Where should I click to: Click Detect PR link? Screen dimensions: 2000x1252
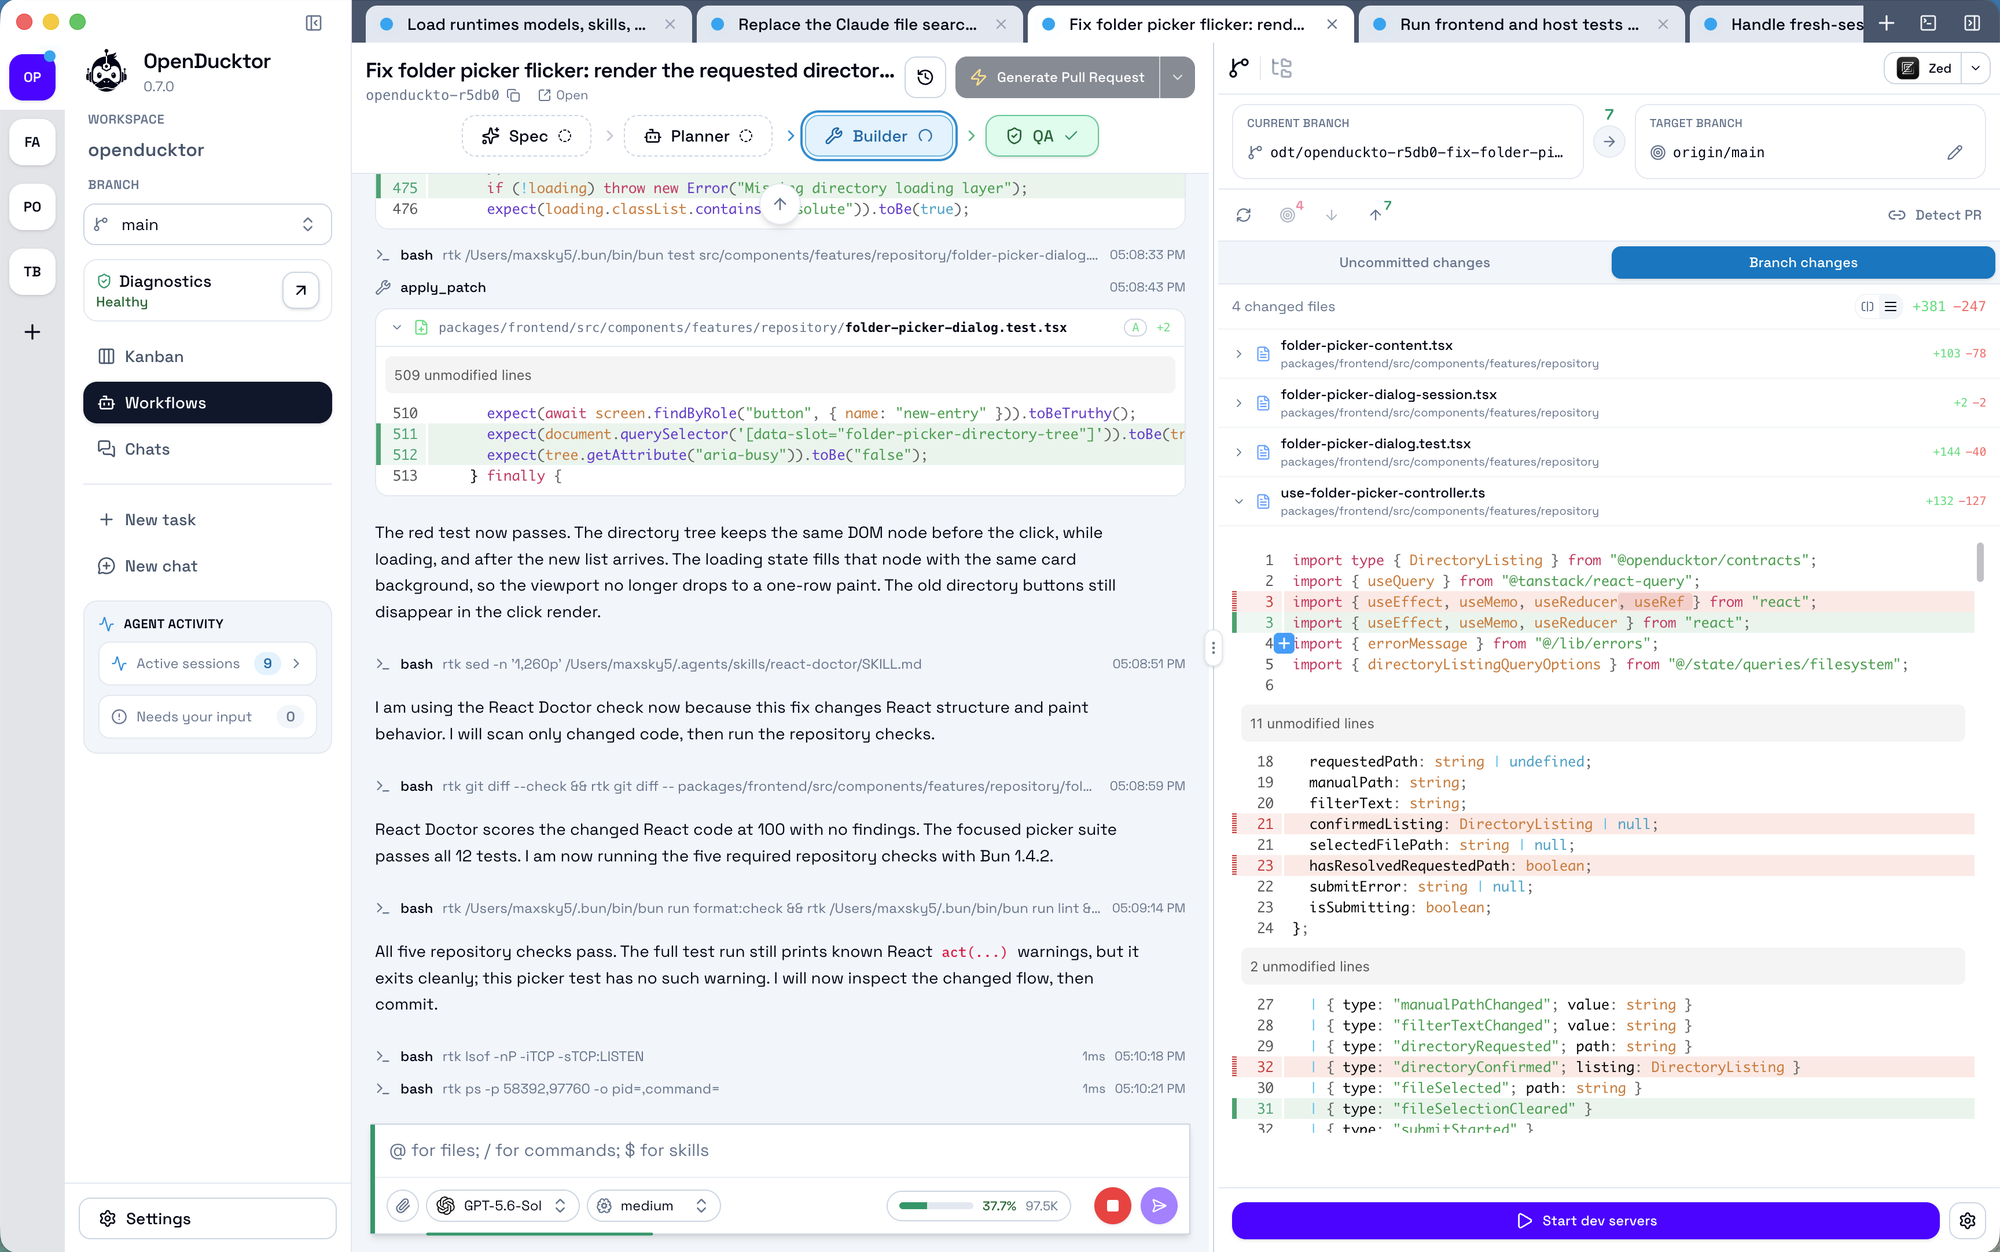pos(1934,215)
